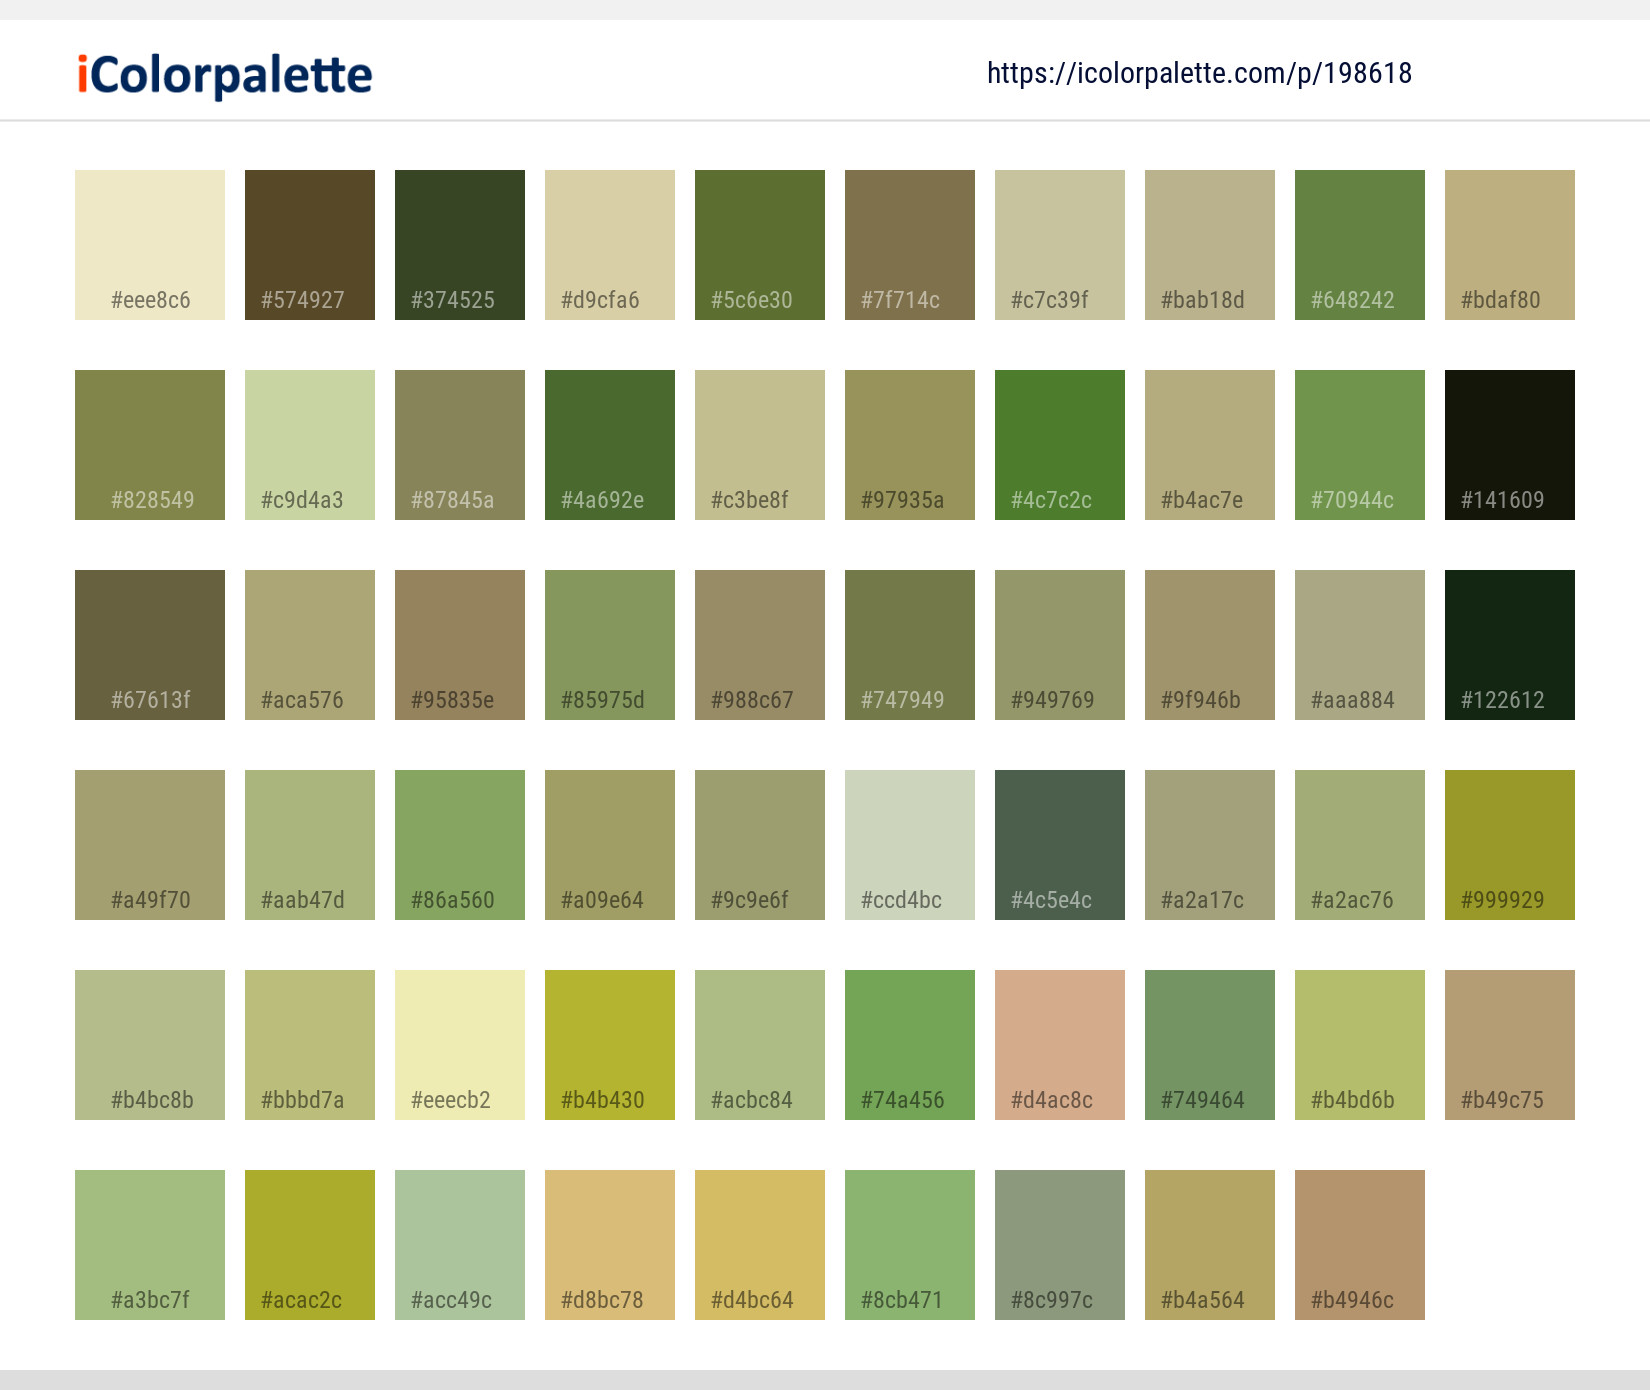Select the #97935a swatch
The image size is (1650, 1390).
[x=910, y=445]
